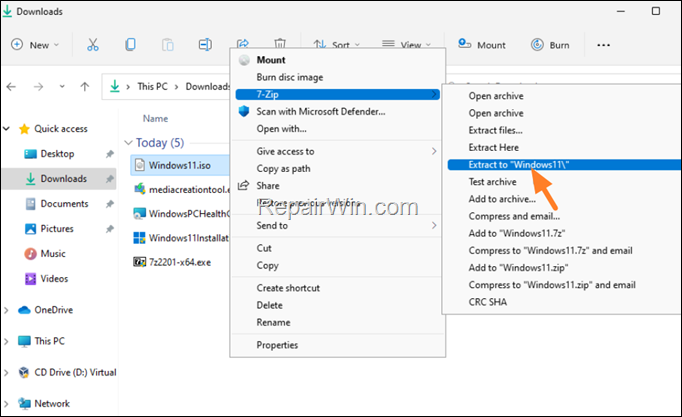Screen dimensions: 682x417
Task: Click the Paste toolbar icon
Action: [x=167, y=45]
